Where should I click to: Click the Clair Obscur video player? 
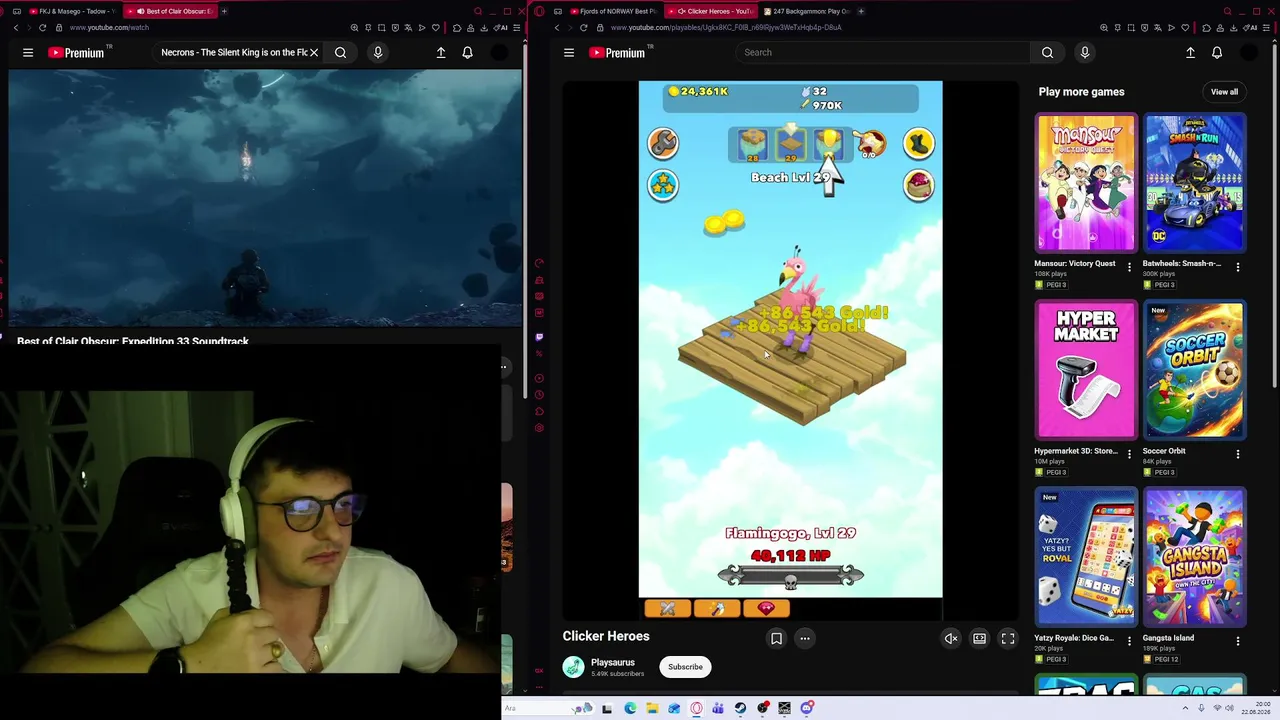click(264, 198)
